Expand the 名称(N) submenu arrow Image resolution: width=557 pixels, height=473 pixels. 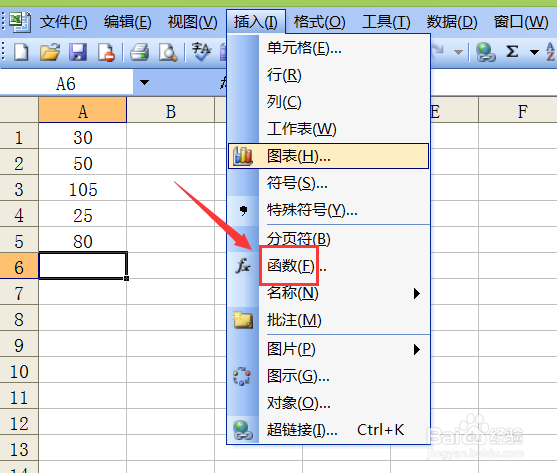pyautogui.click(x=417, y=294)
